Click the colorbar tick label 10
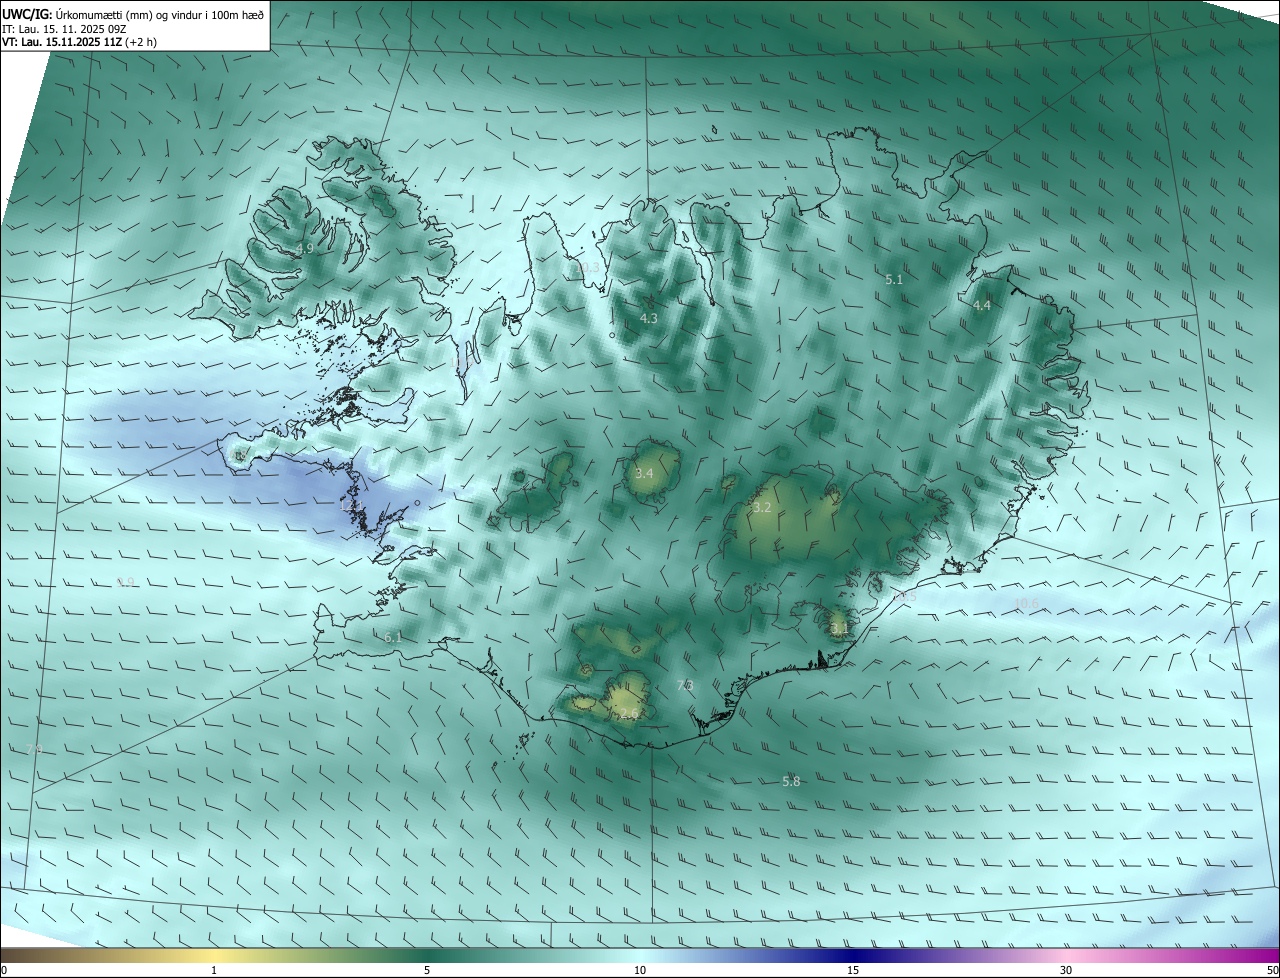Viewport: 1280px width, 978px height. click(x=640, y=970)
